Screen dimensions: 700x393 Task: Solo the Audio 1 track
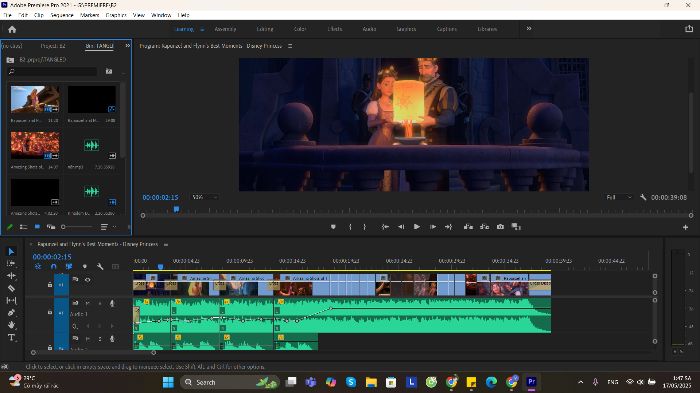coord(100,303)
